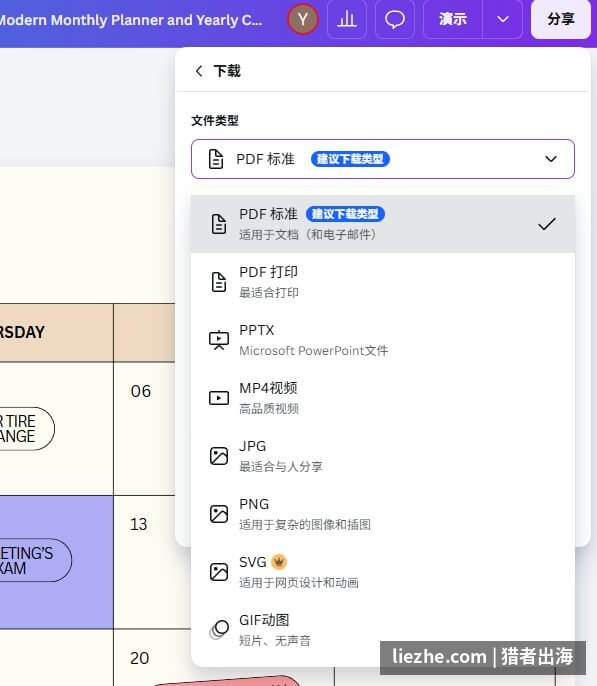Click the 高品质视频 description

tap(269, 408)
